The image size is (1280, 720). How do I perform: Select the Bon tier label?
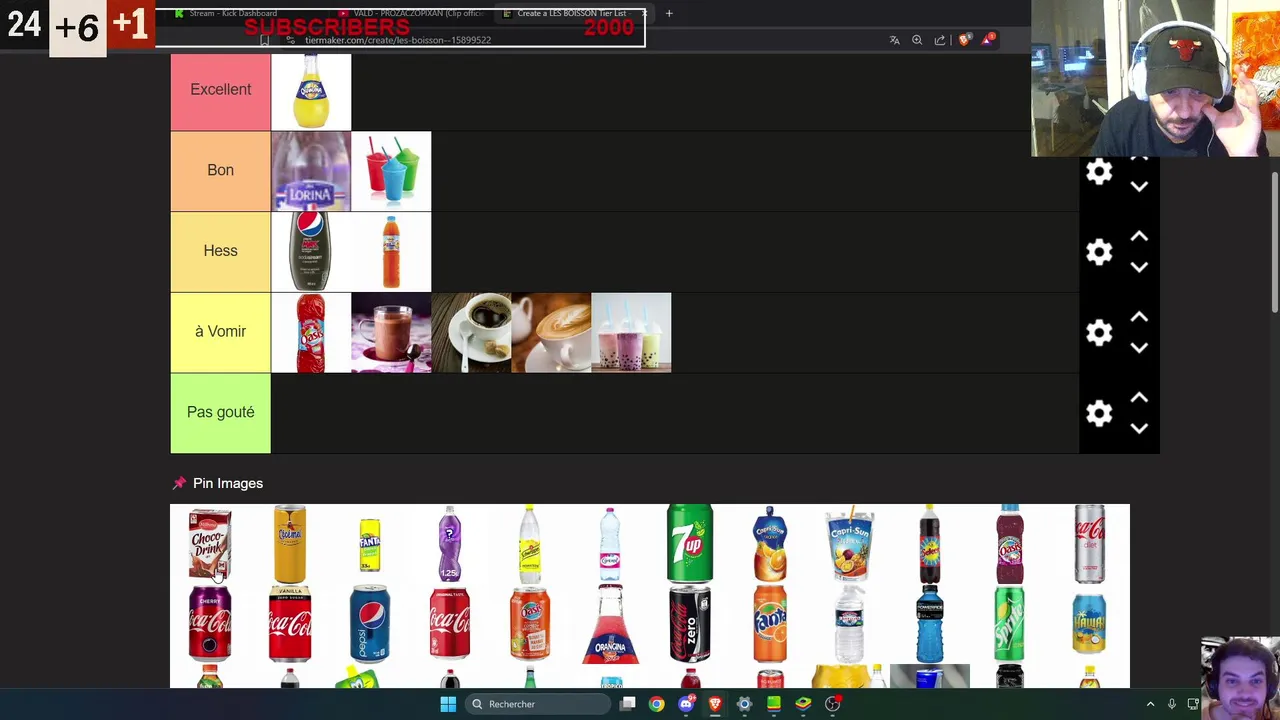[220, 170]
